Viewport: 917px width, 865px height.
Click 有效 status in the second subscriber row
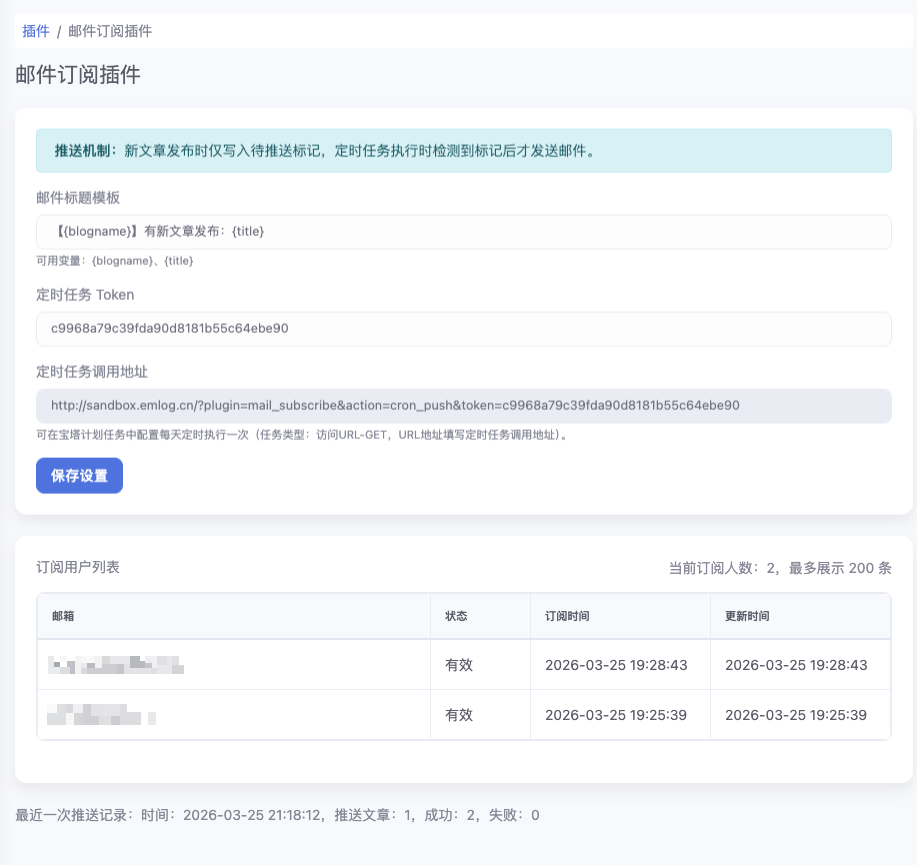point(458,715)
